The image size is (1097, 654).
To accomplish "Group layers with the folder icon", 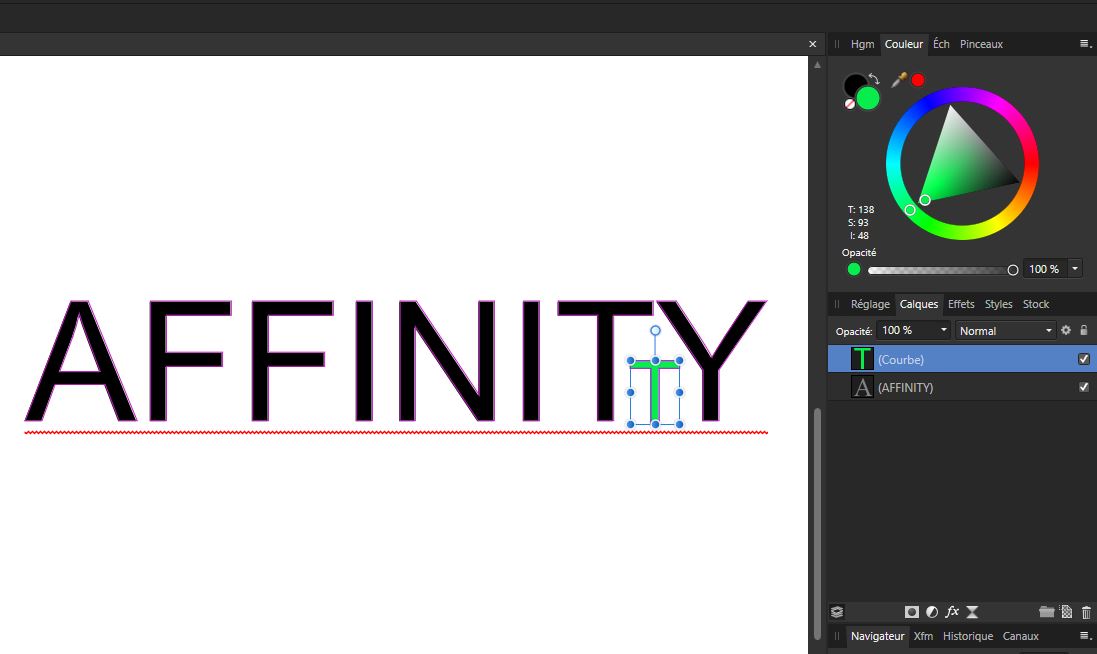I will click(1047, 612).
